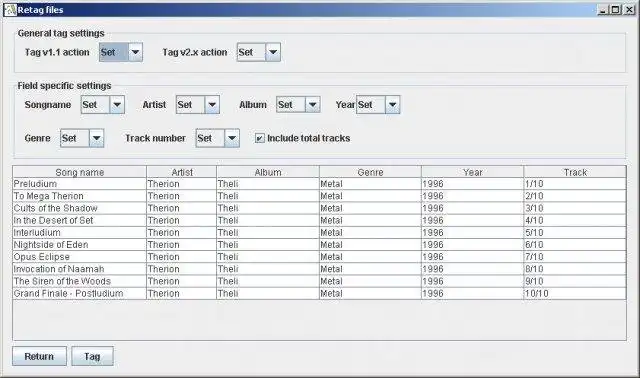
Task: Select the Cults of the Shadow cell
Action: (x=80, y=208)
